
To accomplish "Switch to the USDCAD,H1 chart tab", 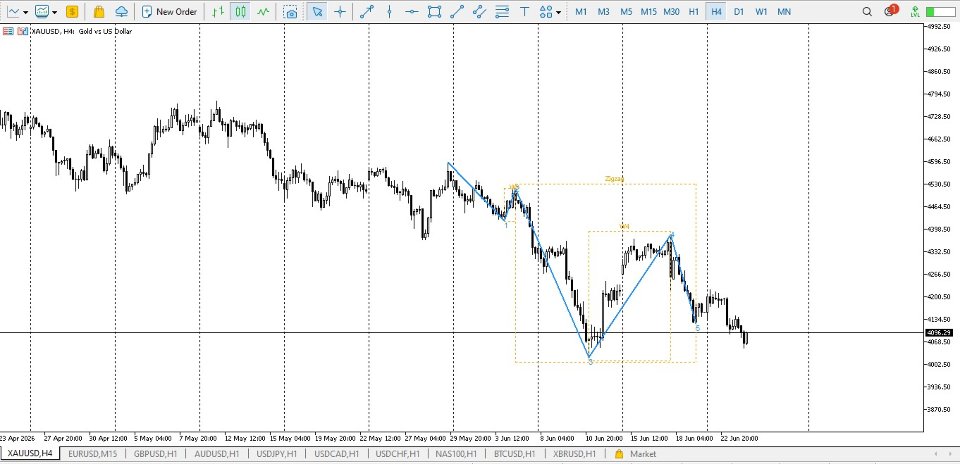I will (337, 454).
